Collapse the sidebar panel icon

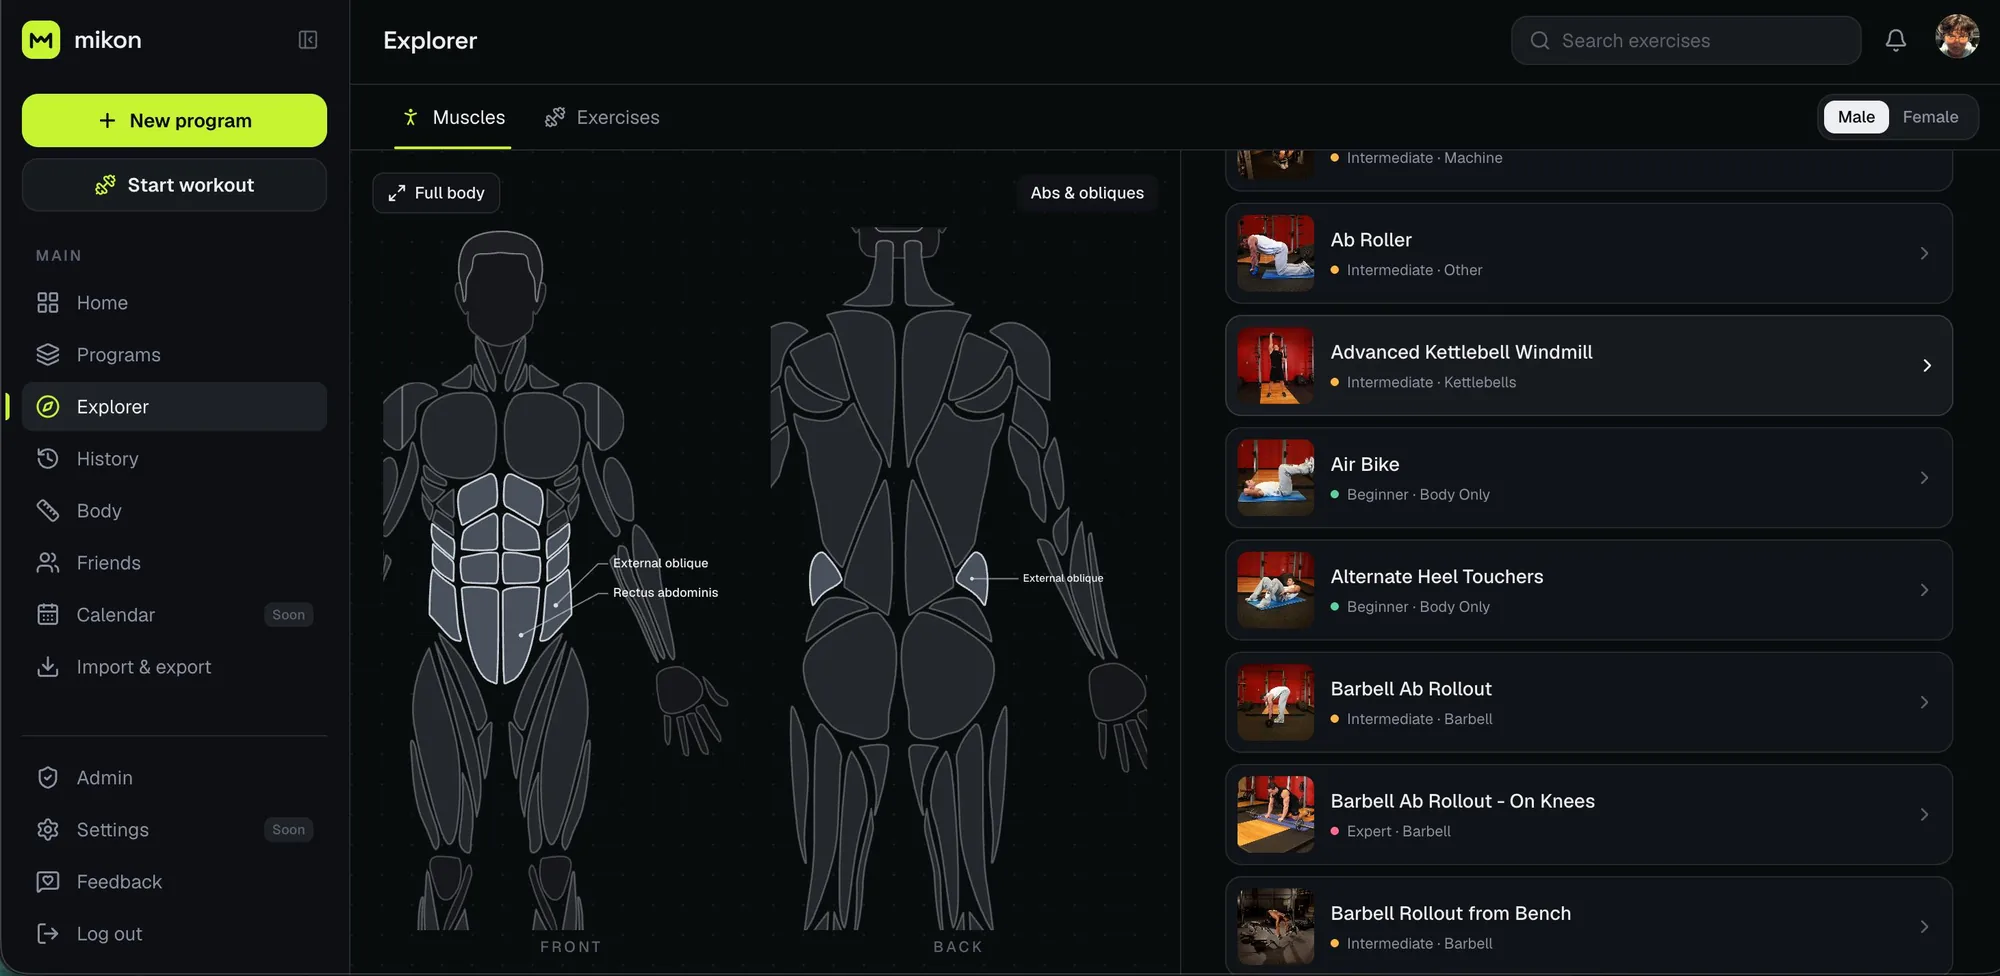tap(308, 40)
